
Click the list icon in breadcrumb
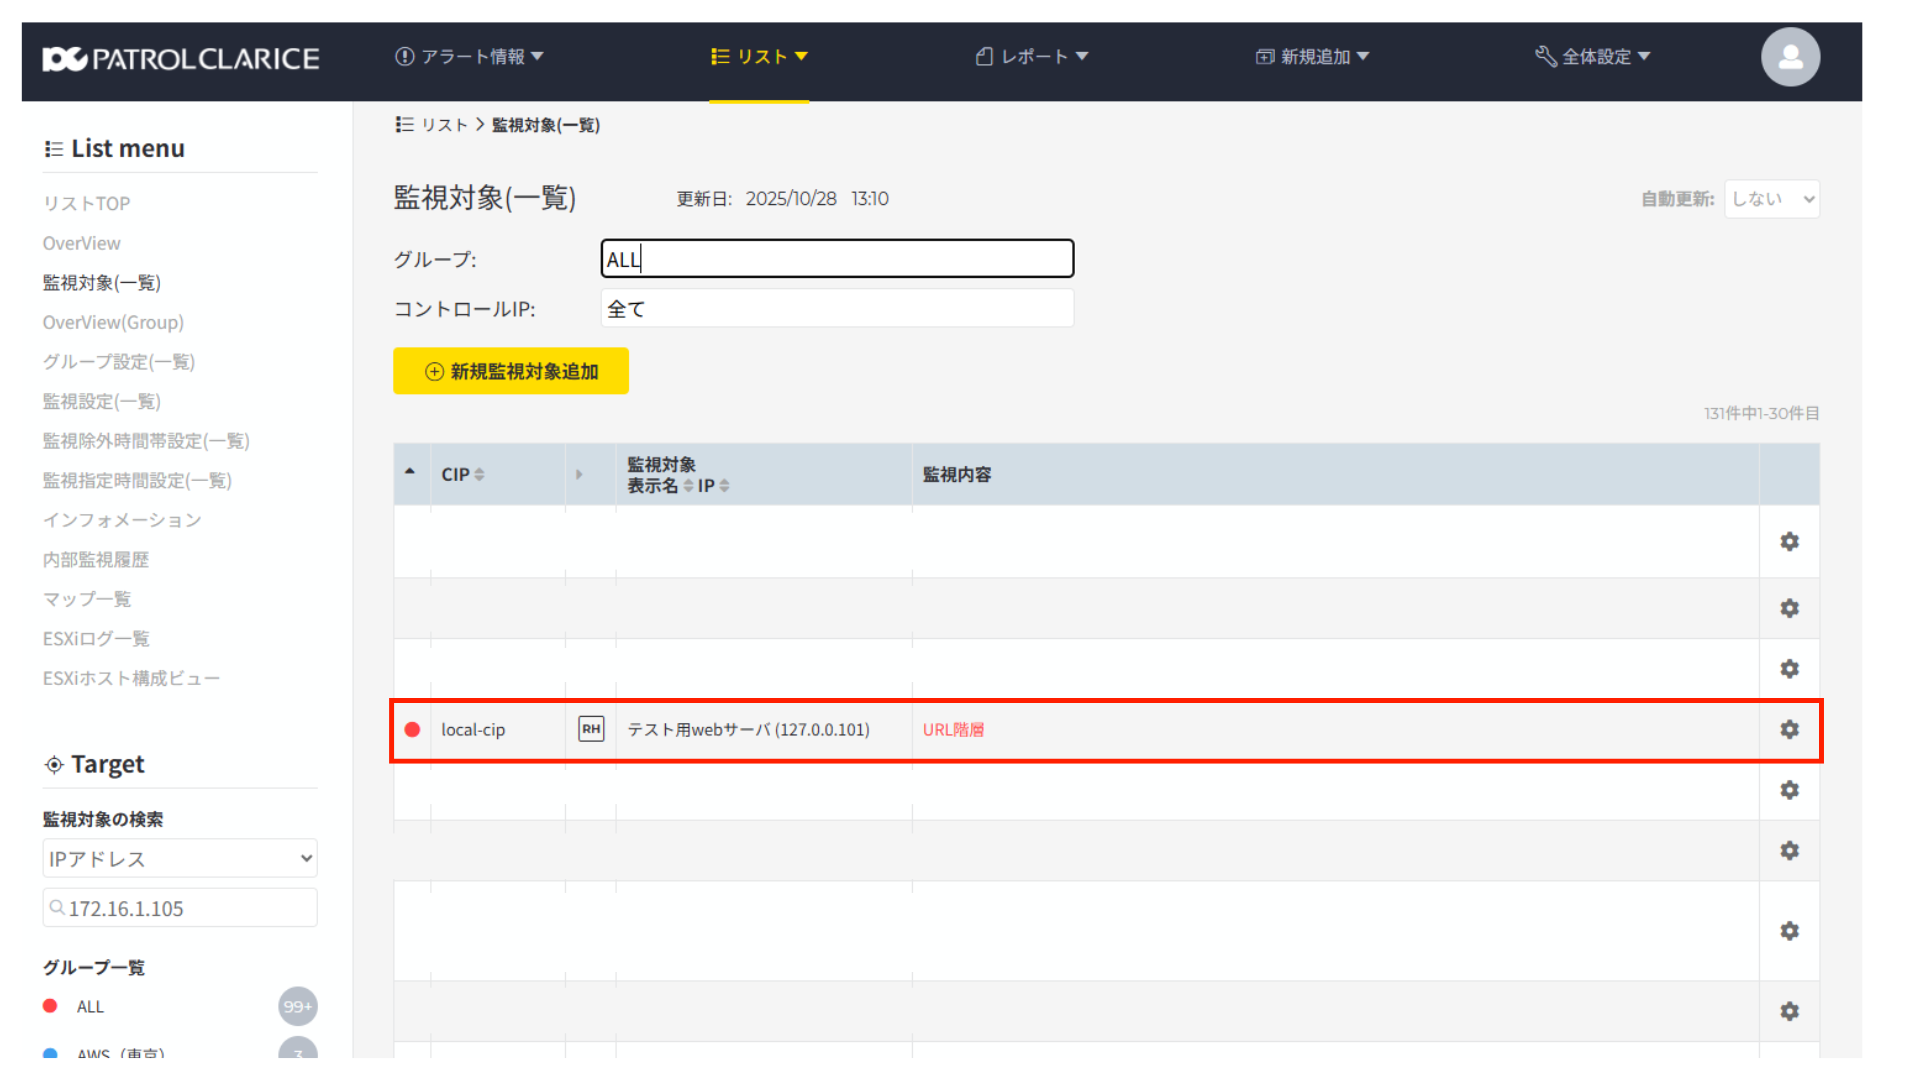coord(404,125)
